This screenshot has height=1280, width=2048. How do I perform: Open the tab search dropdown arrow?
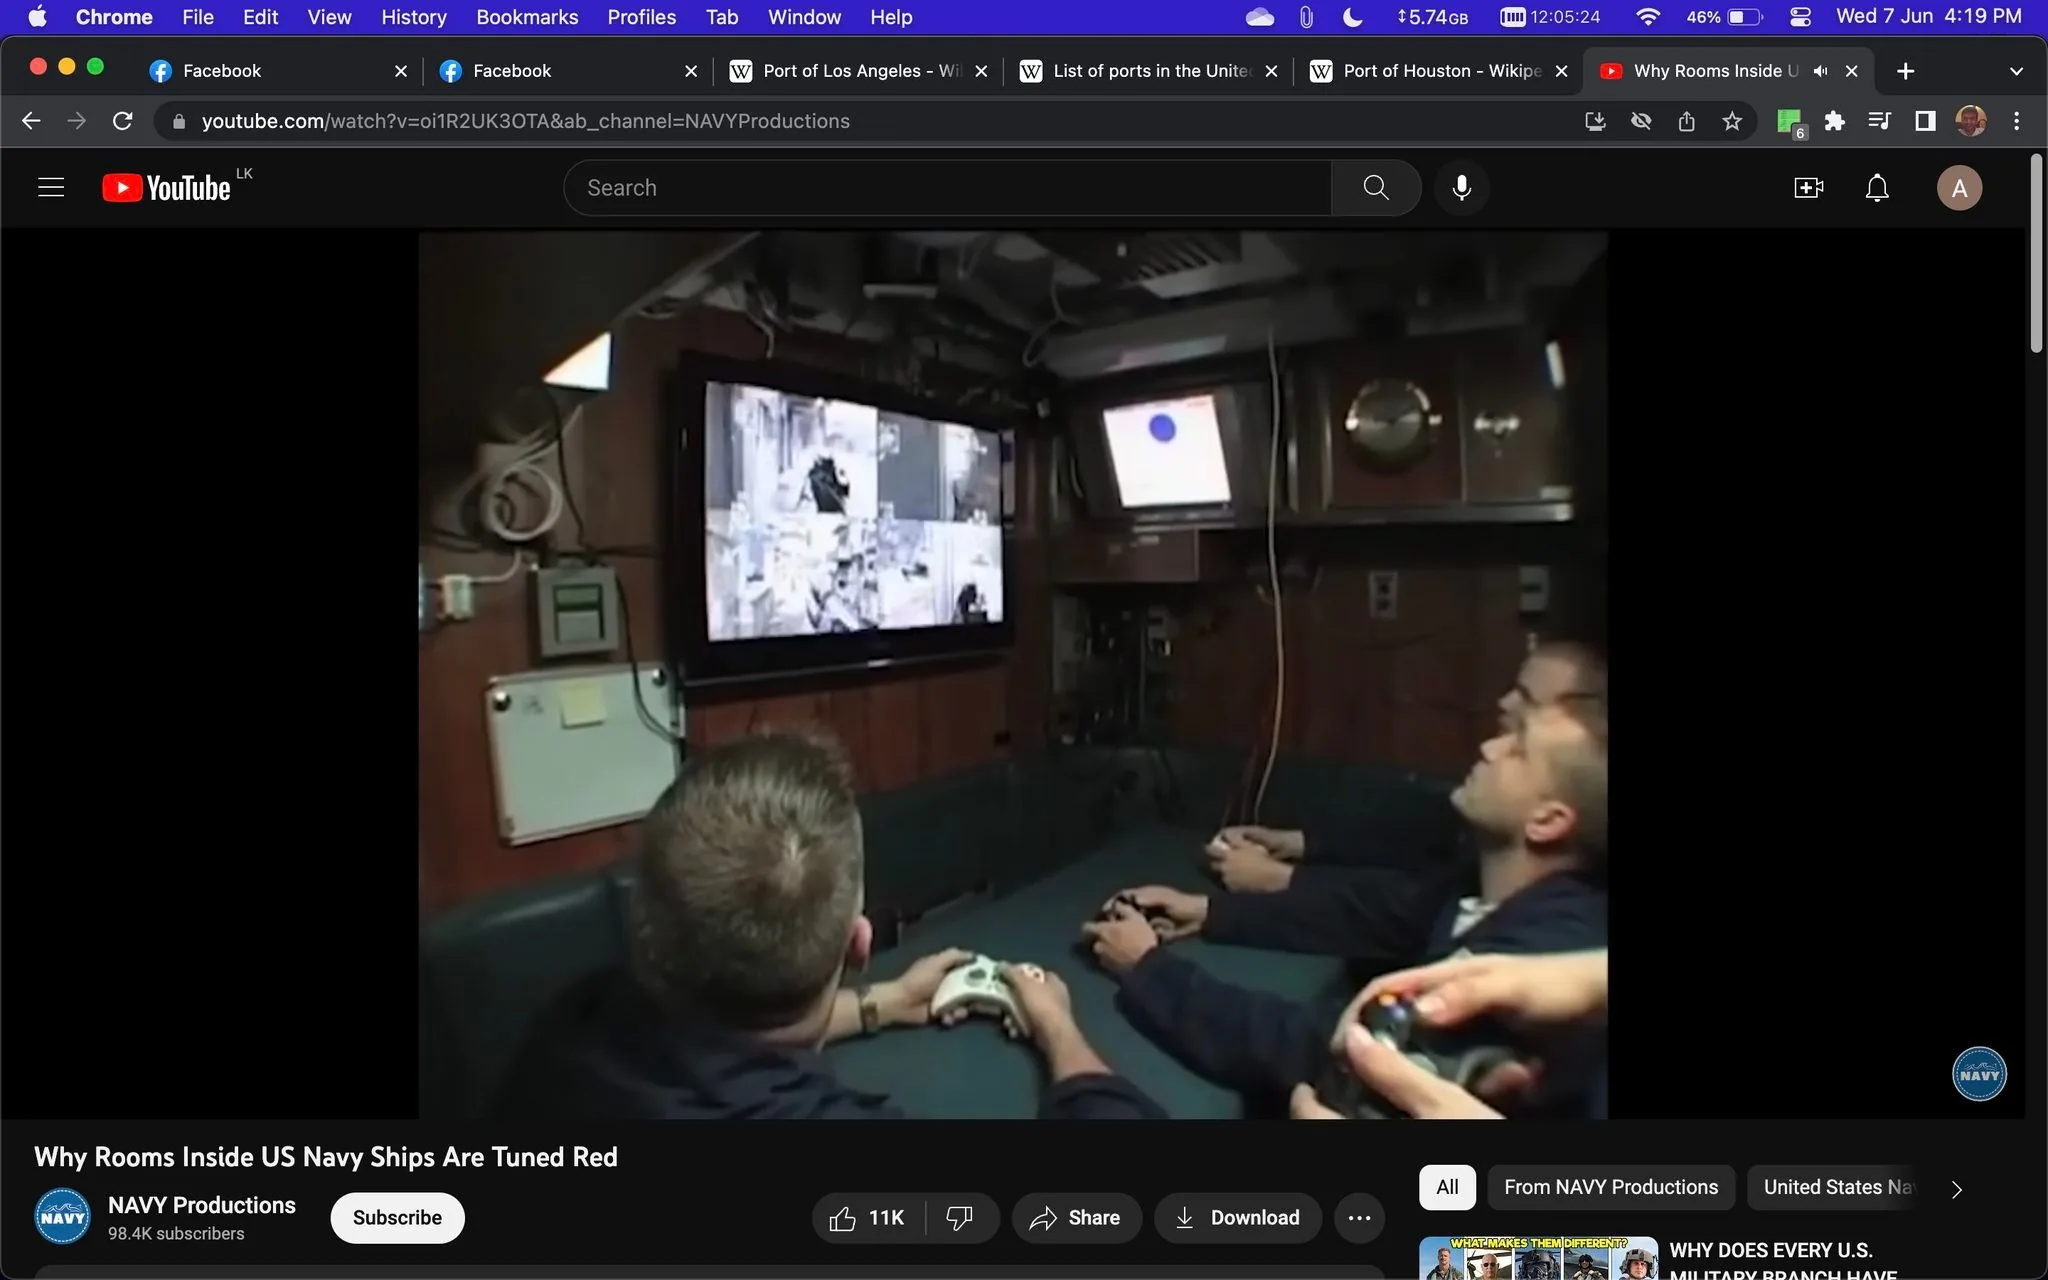pos(2015,70)
